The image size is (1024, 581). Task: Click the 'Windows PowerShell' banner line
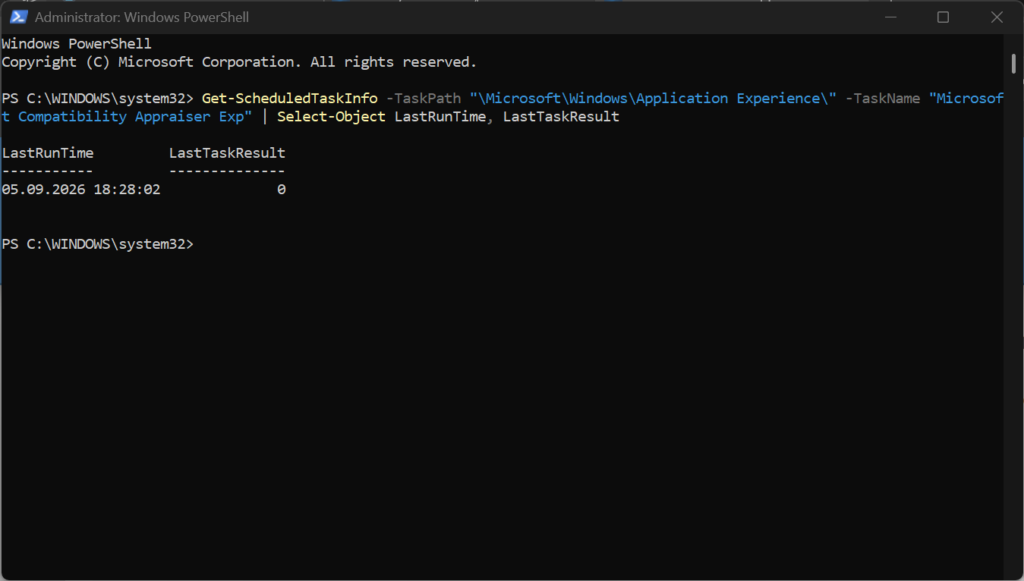point(76,44)
